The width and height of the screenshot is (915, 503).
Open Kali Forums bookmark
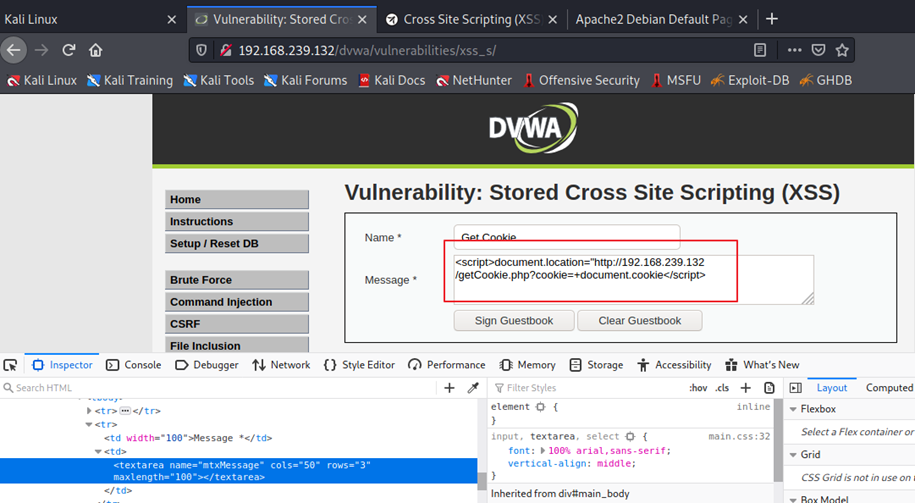(305, 81)
